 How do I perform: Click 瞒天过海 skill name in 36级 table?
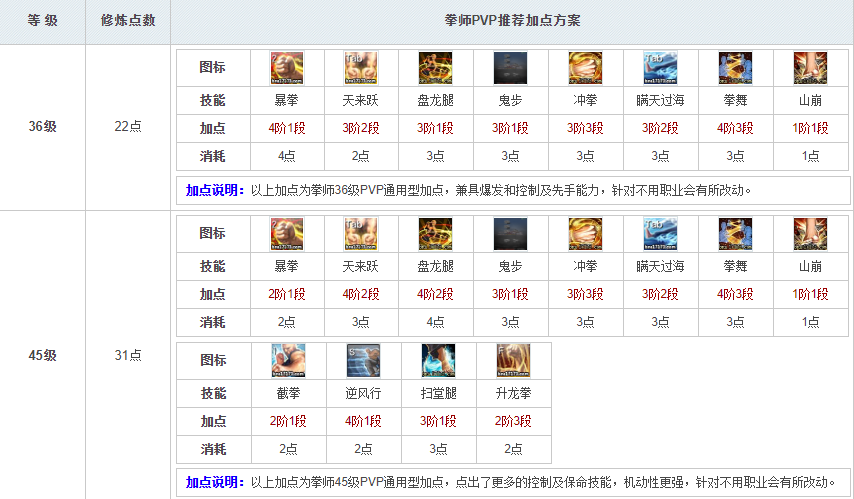point(661,101)
